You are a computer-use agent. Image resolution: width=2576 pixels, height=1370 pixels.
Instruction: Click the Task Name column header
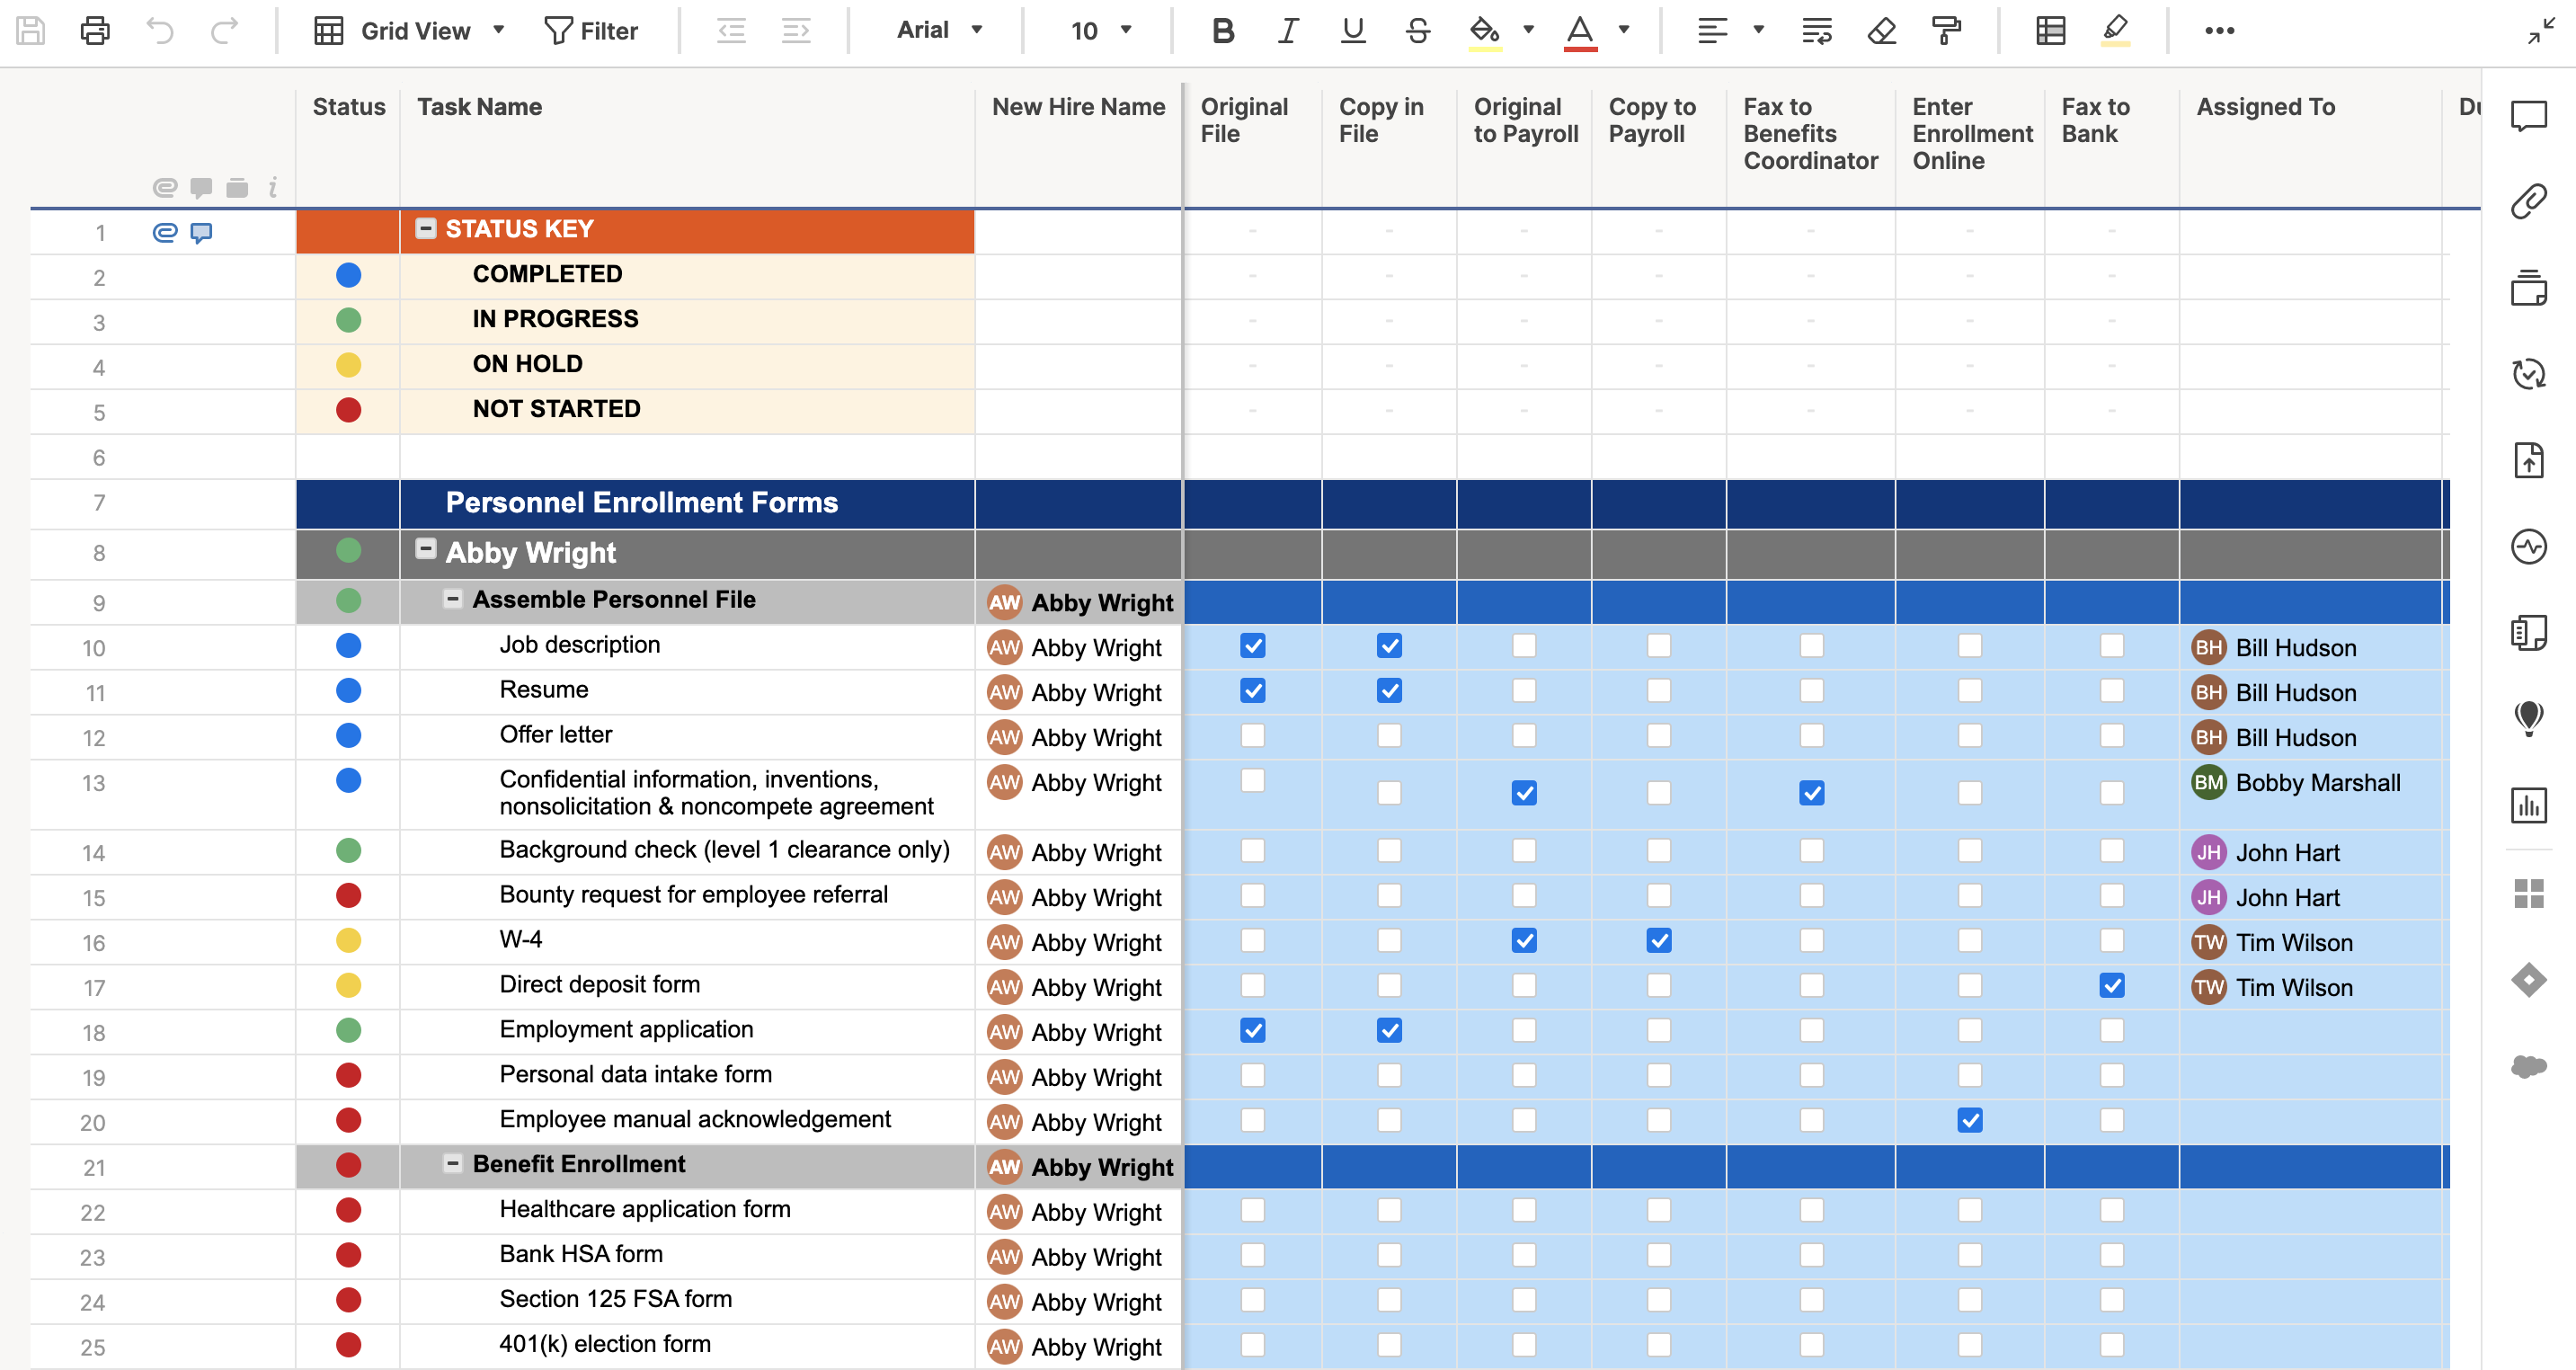tap(479, 107)
